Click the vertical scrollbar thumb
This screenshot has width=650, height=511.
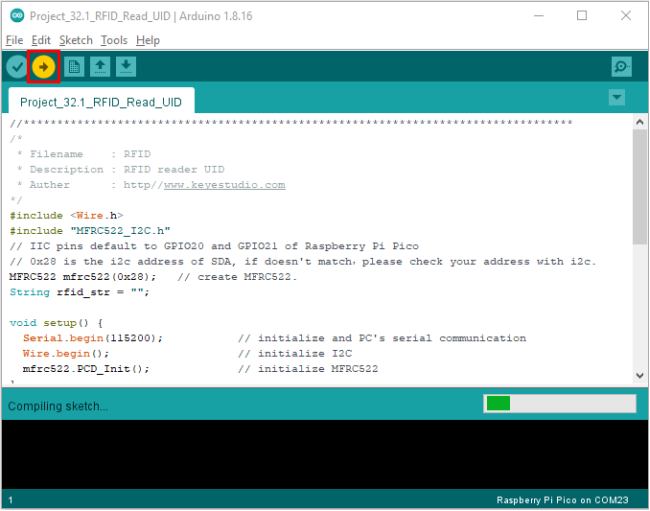[640, 186]
